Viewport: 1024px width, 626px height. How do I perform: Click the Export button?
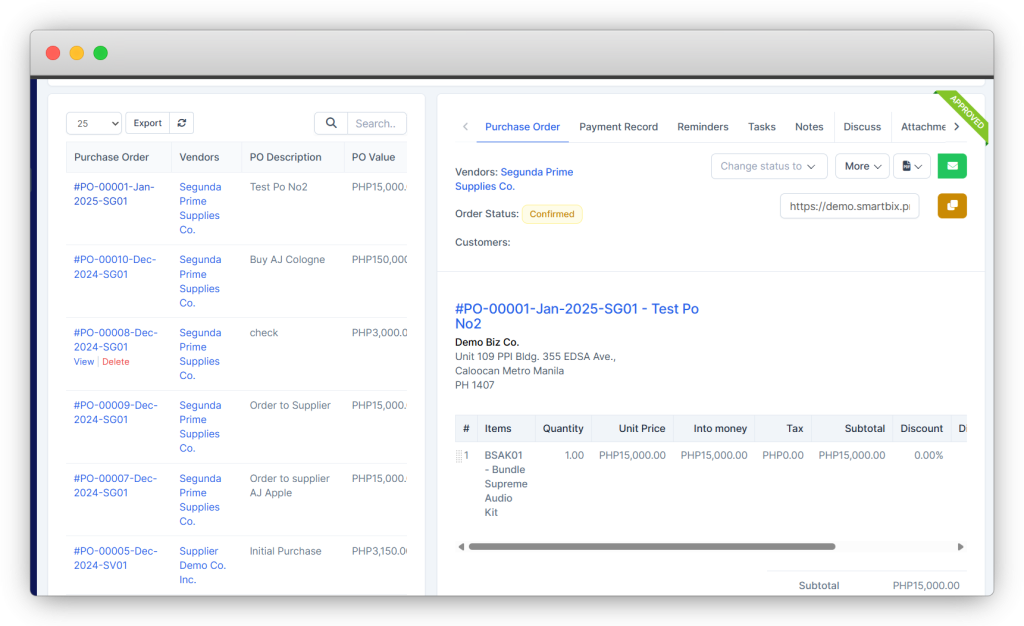(148, 123)
